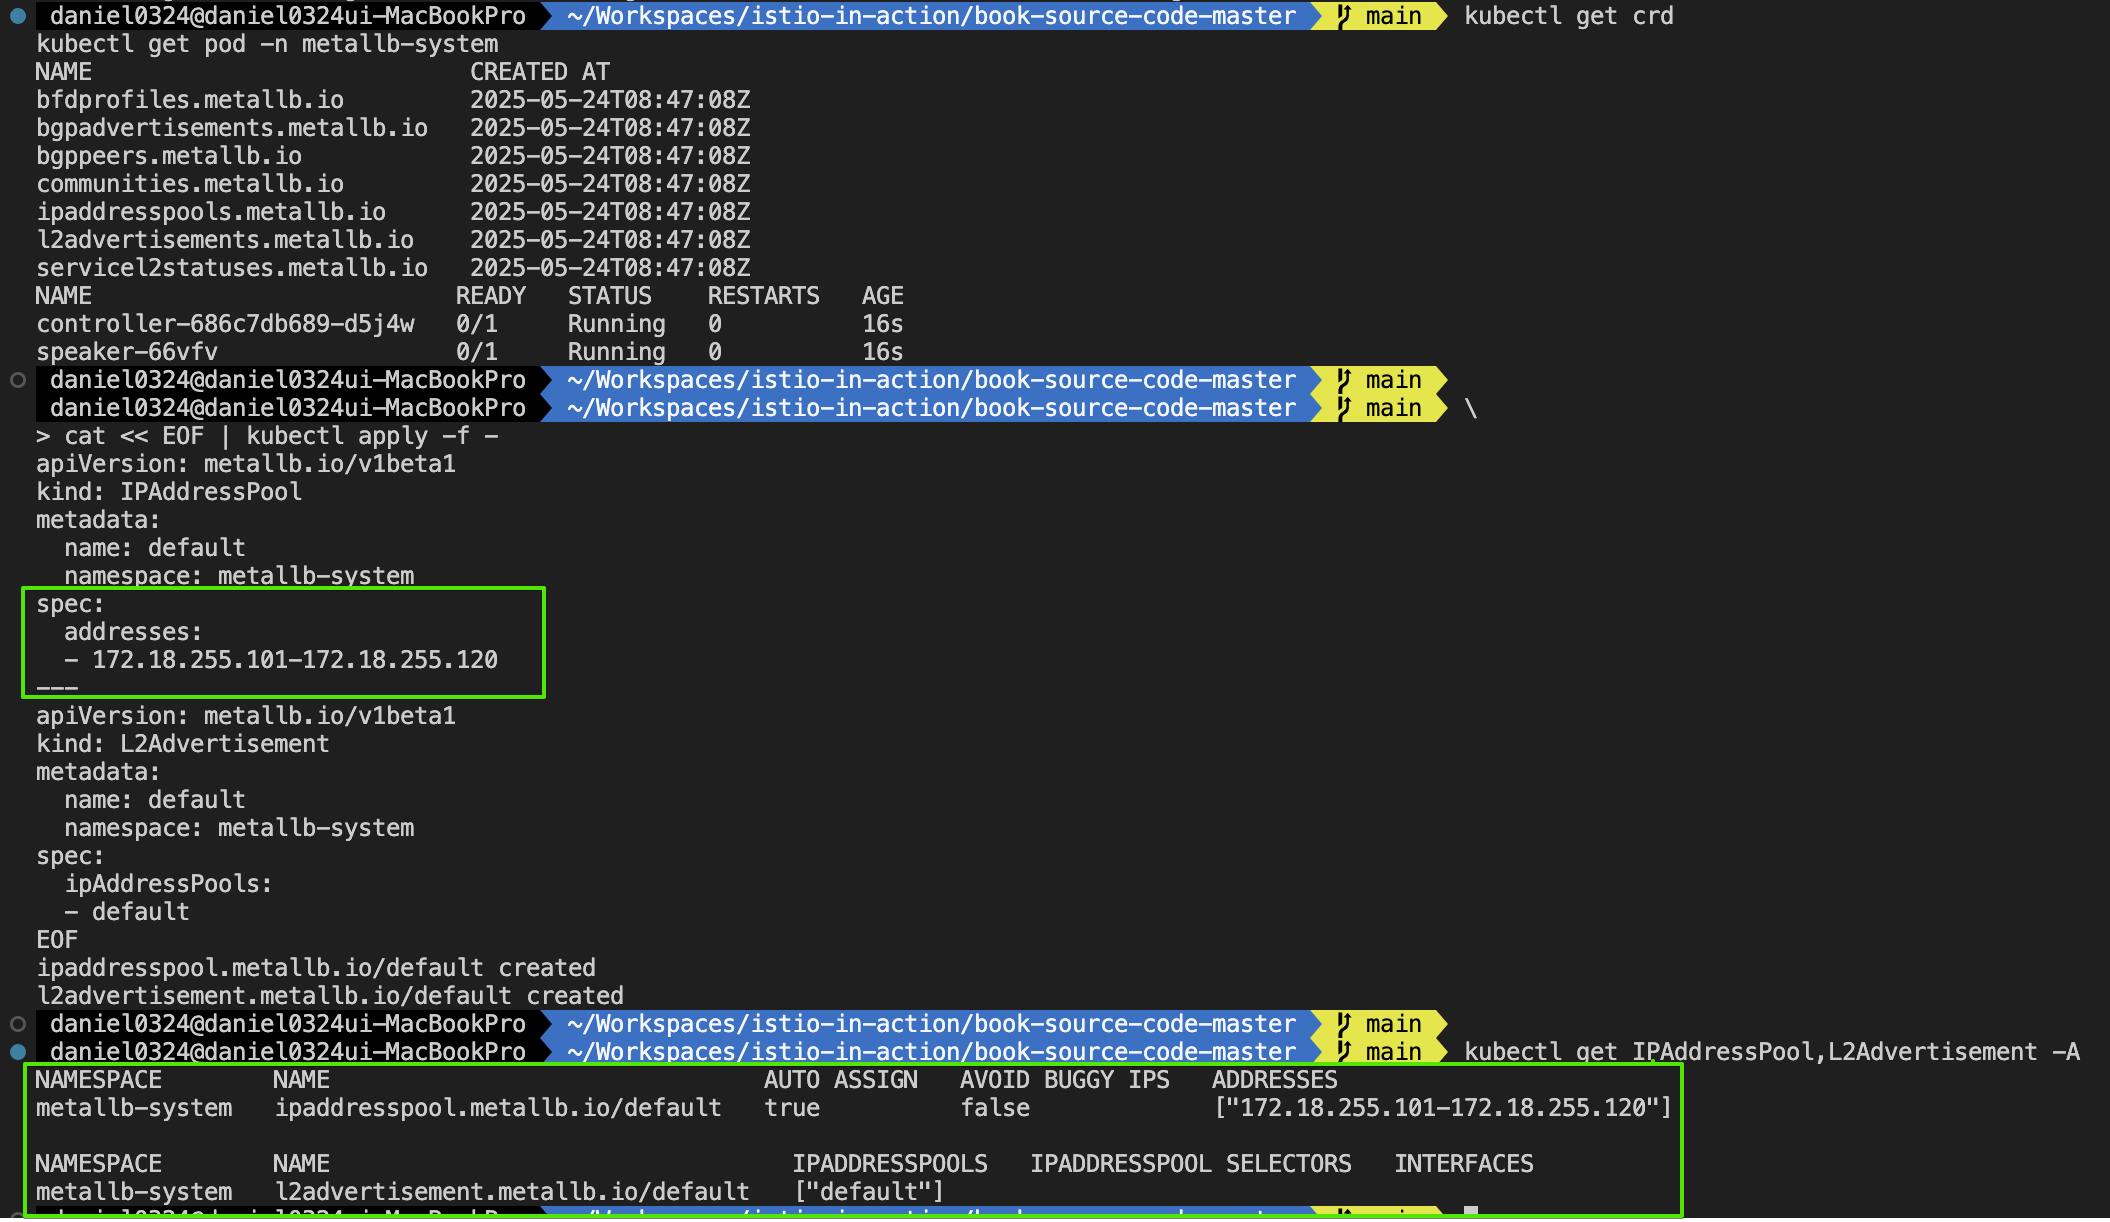Click the workspace path segment in the top prompt
The width and height of the screenshot is (2110, 1222).
[930, 16]
